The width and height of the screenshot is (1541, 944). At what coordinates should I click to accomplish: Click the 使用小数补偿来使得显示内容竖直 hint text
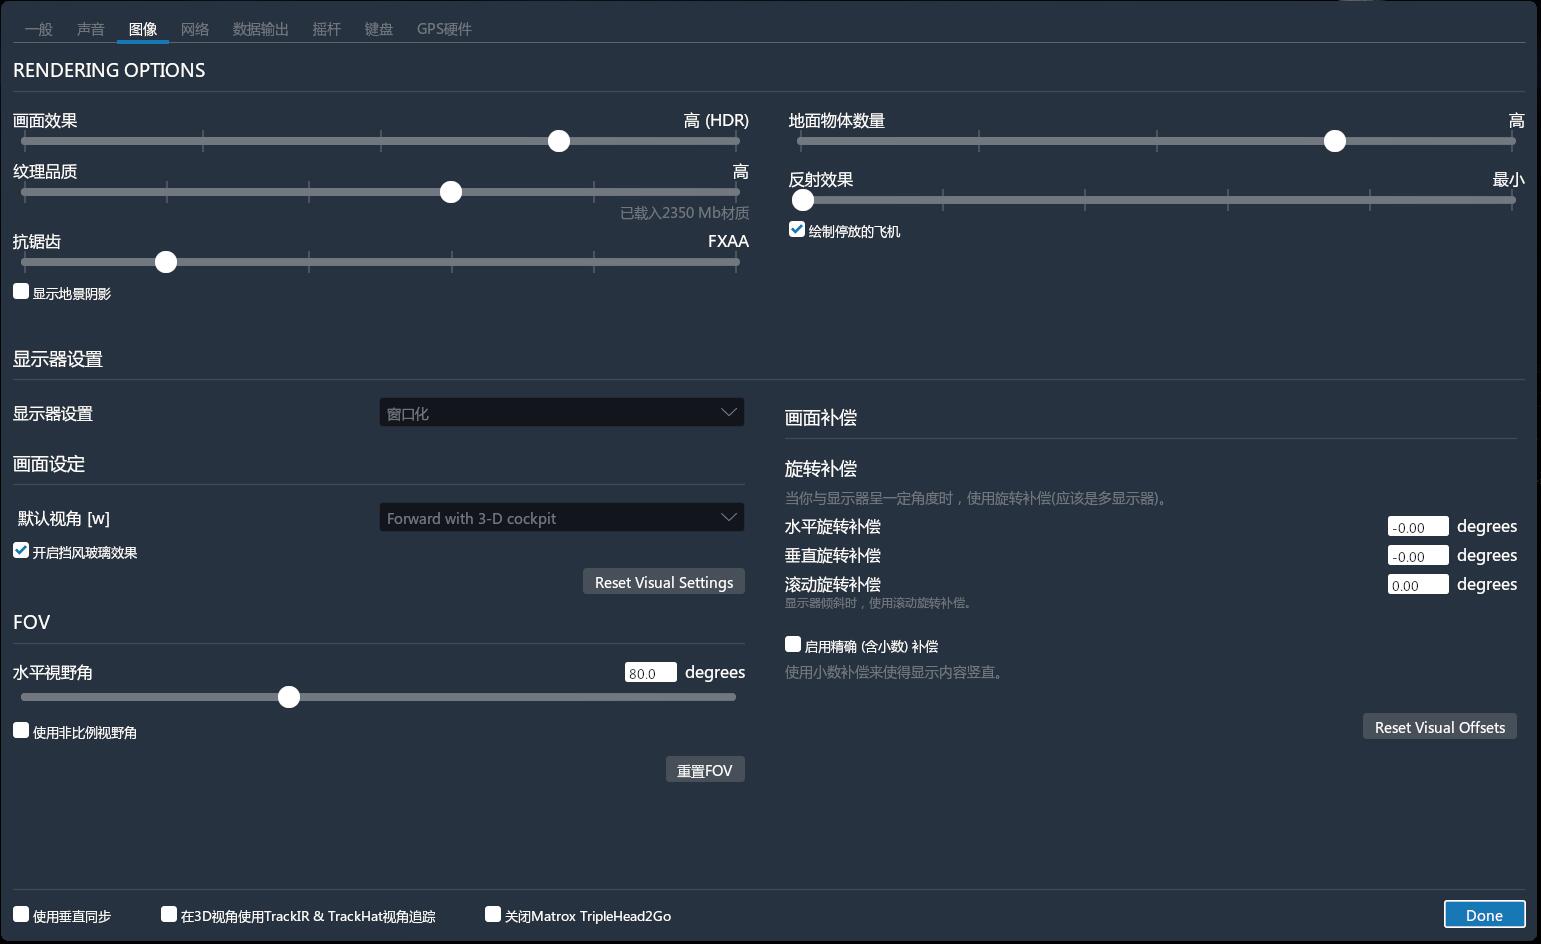pos(894,672)
